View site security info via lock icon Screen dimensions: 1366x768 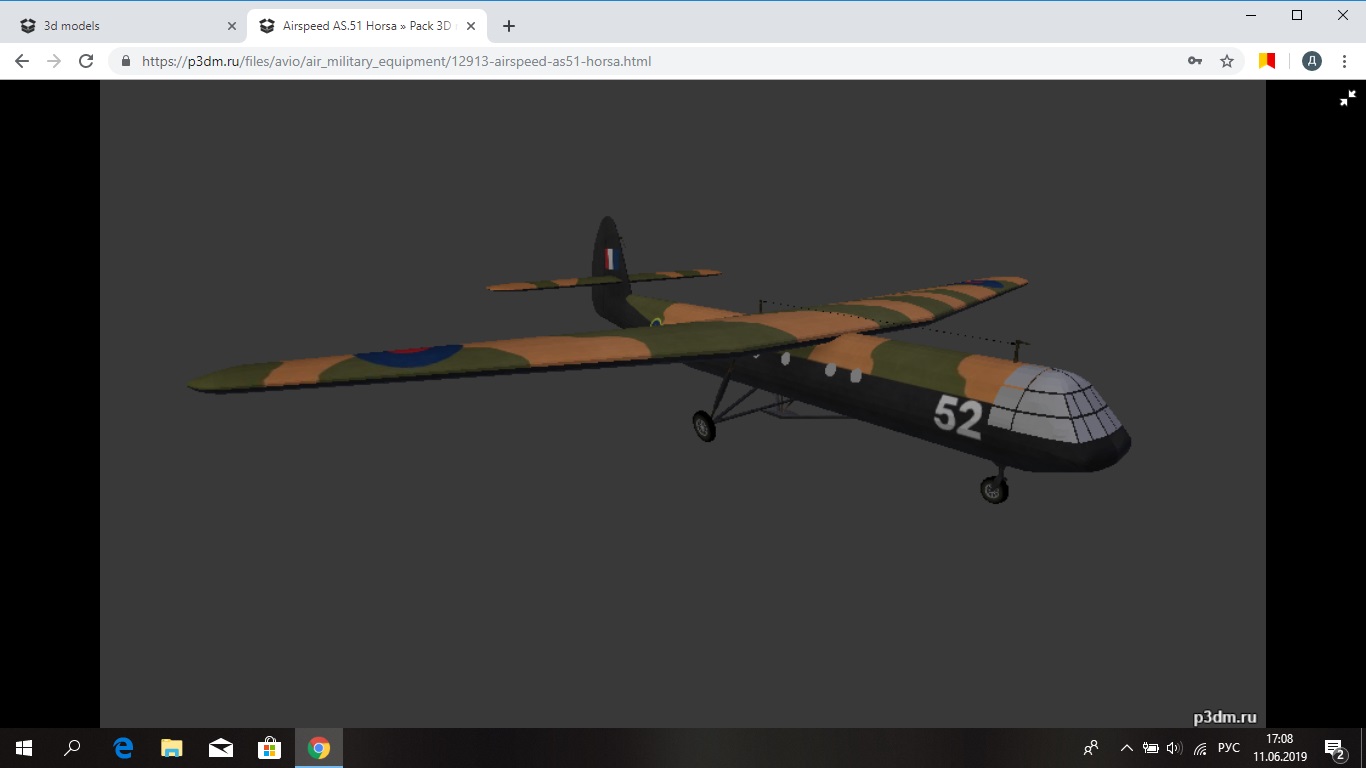click(x=126, y=61)
